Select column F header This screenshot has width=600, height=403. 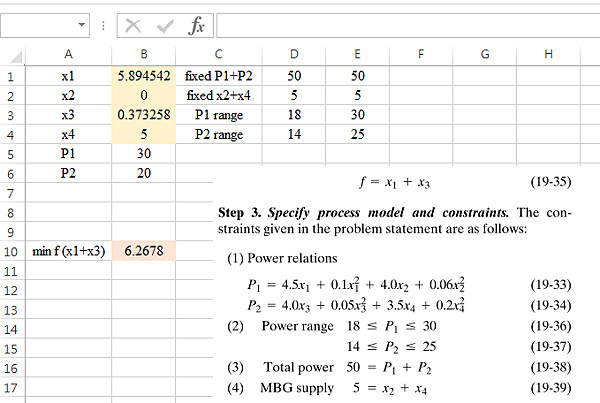point(421,54)
